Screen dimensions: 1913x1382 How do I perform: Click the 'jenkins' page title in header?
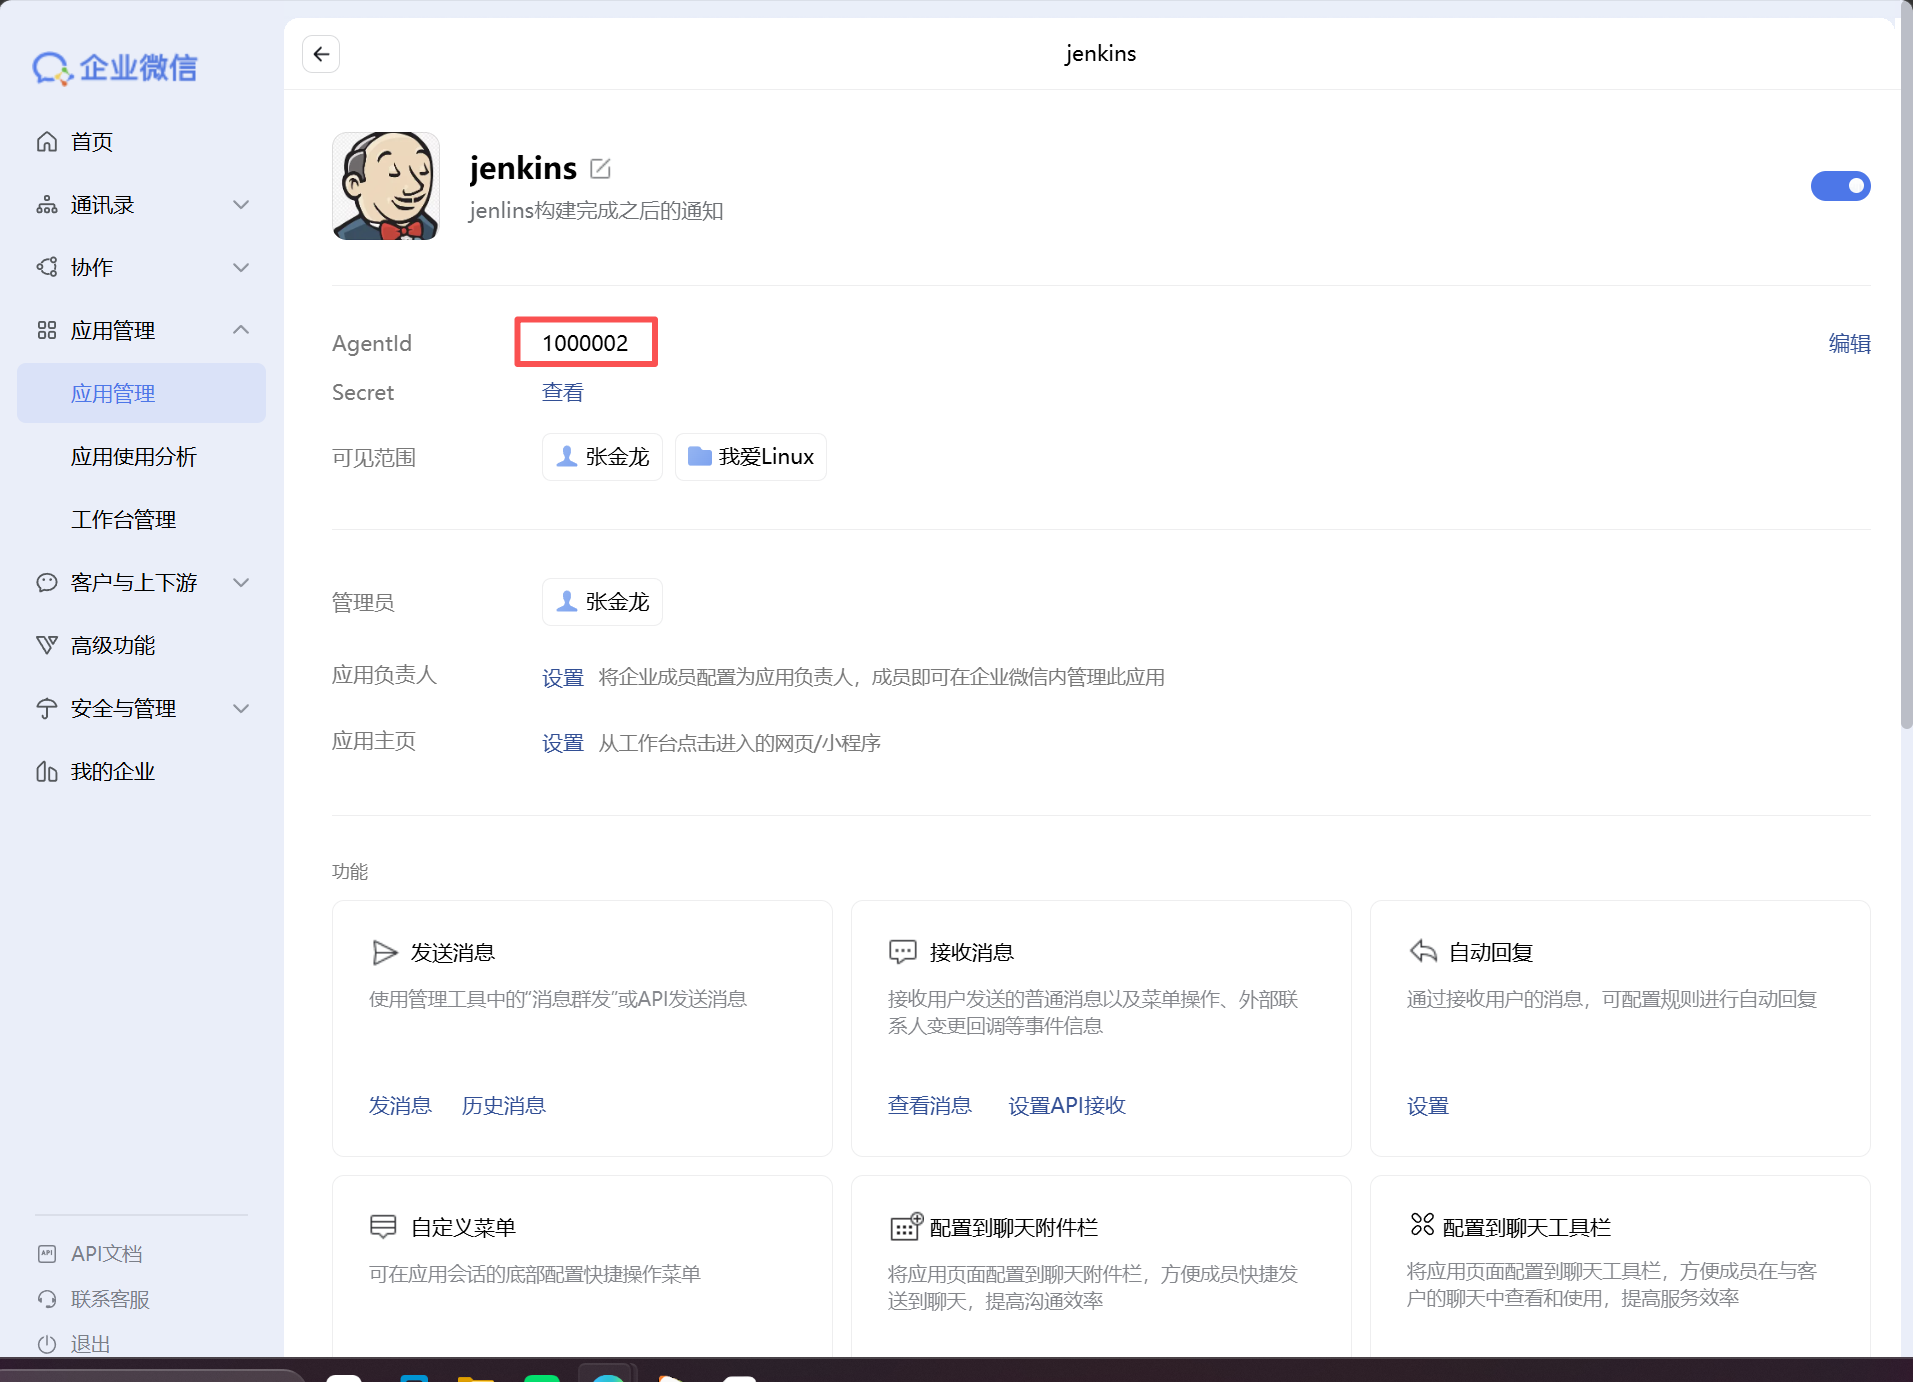[1101, 54]
